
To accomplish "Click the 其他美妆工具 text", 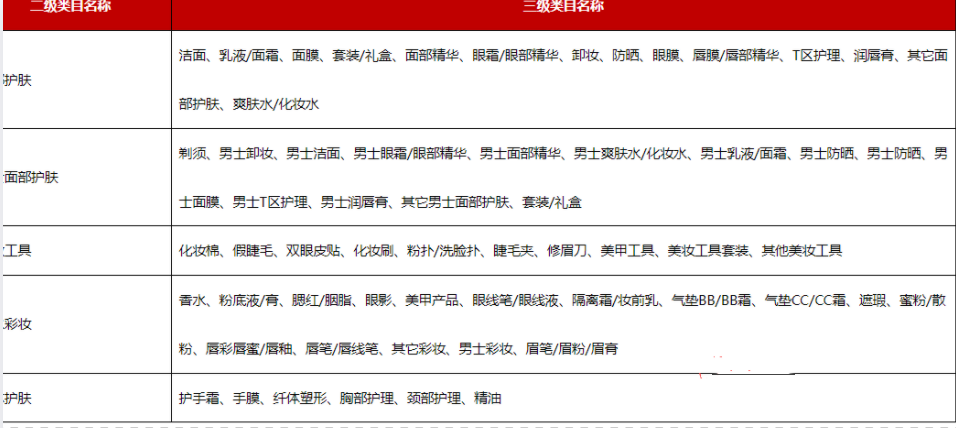I will click(x=801, y=251).
